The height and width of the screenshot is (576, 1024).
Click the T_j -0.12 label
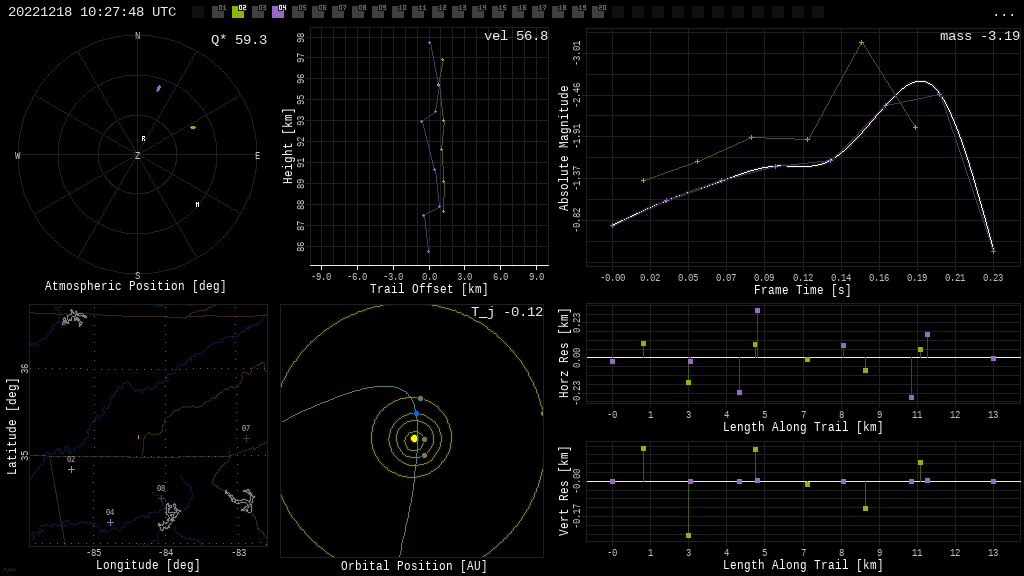click(507, 312)
